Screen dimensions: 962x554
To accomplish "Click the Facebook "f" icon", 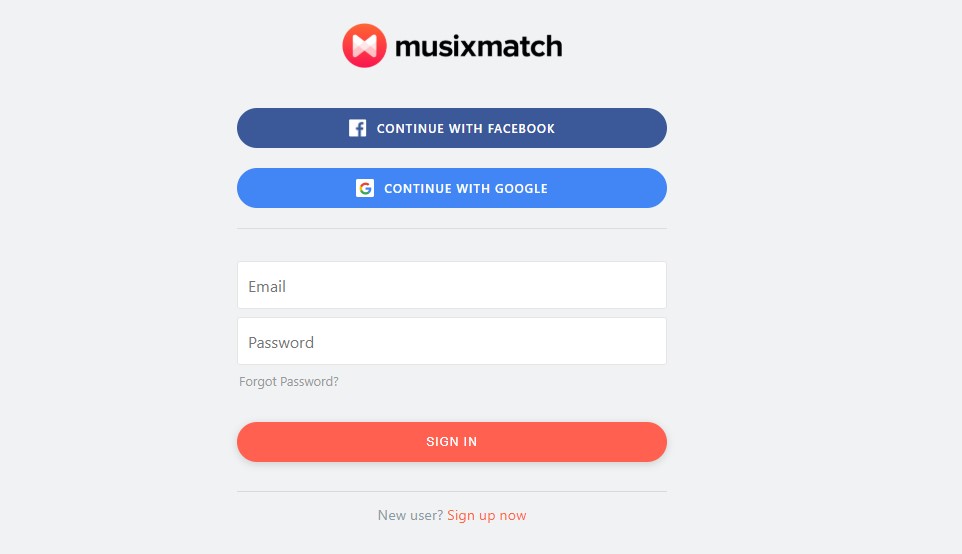I will pyautogui.click(x=358, y=128).
